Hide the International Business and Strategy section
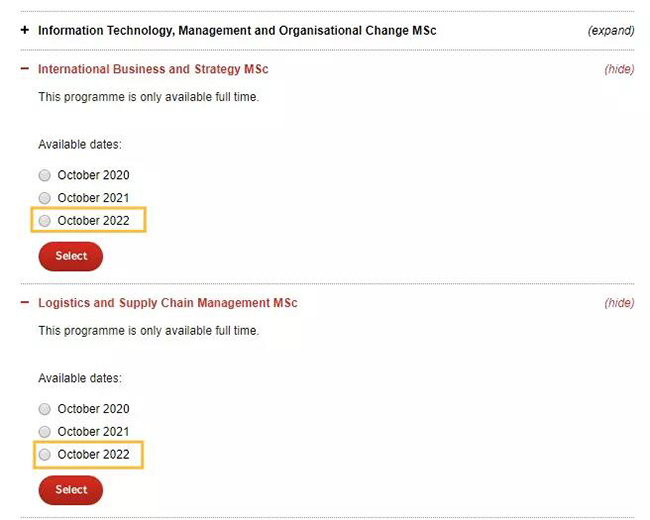This screenshot has height=520, width=650. [x=619, y=70]
